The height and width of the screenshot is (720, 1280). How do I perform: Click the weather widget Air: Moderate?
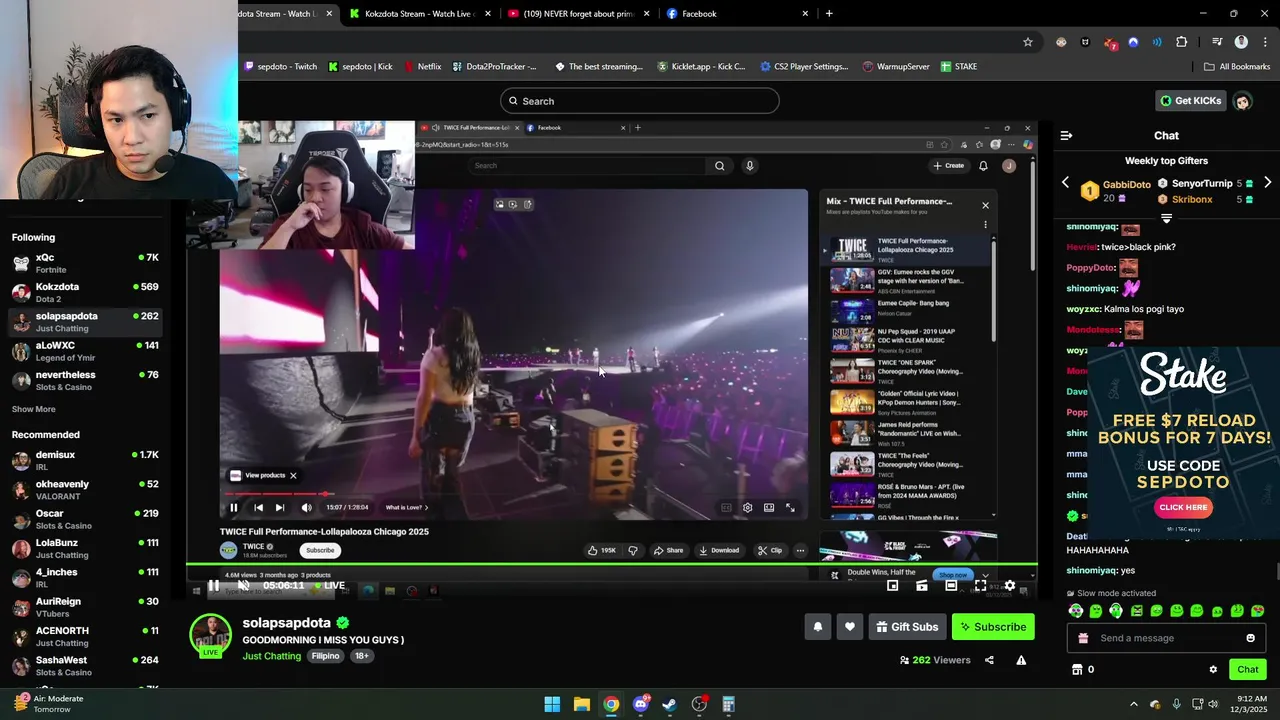click(x=50, y=703)
